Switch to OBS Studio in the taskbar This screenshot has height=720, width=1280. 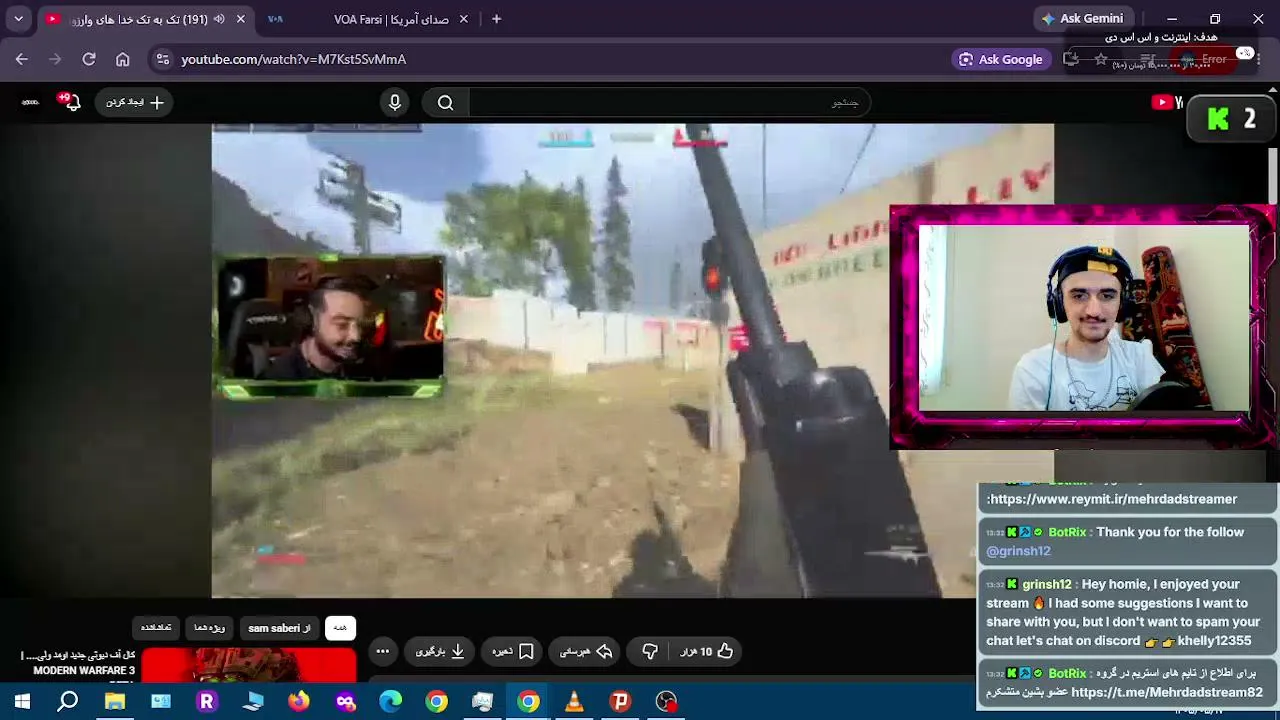666,702
